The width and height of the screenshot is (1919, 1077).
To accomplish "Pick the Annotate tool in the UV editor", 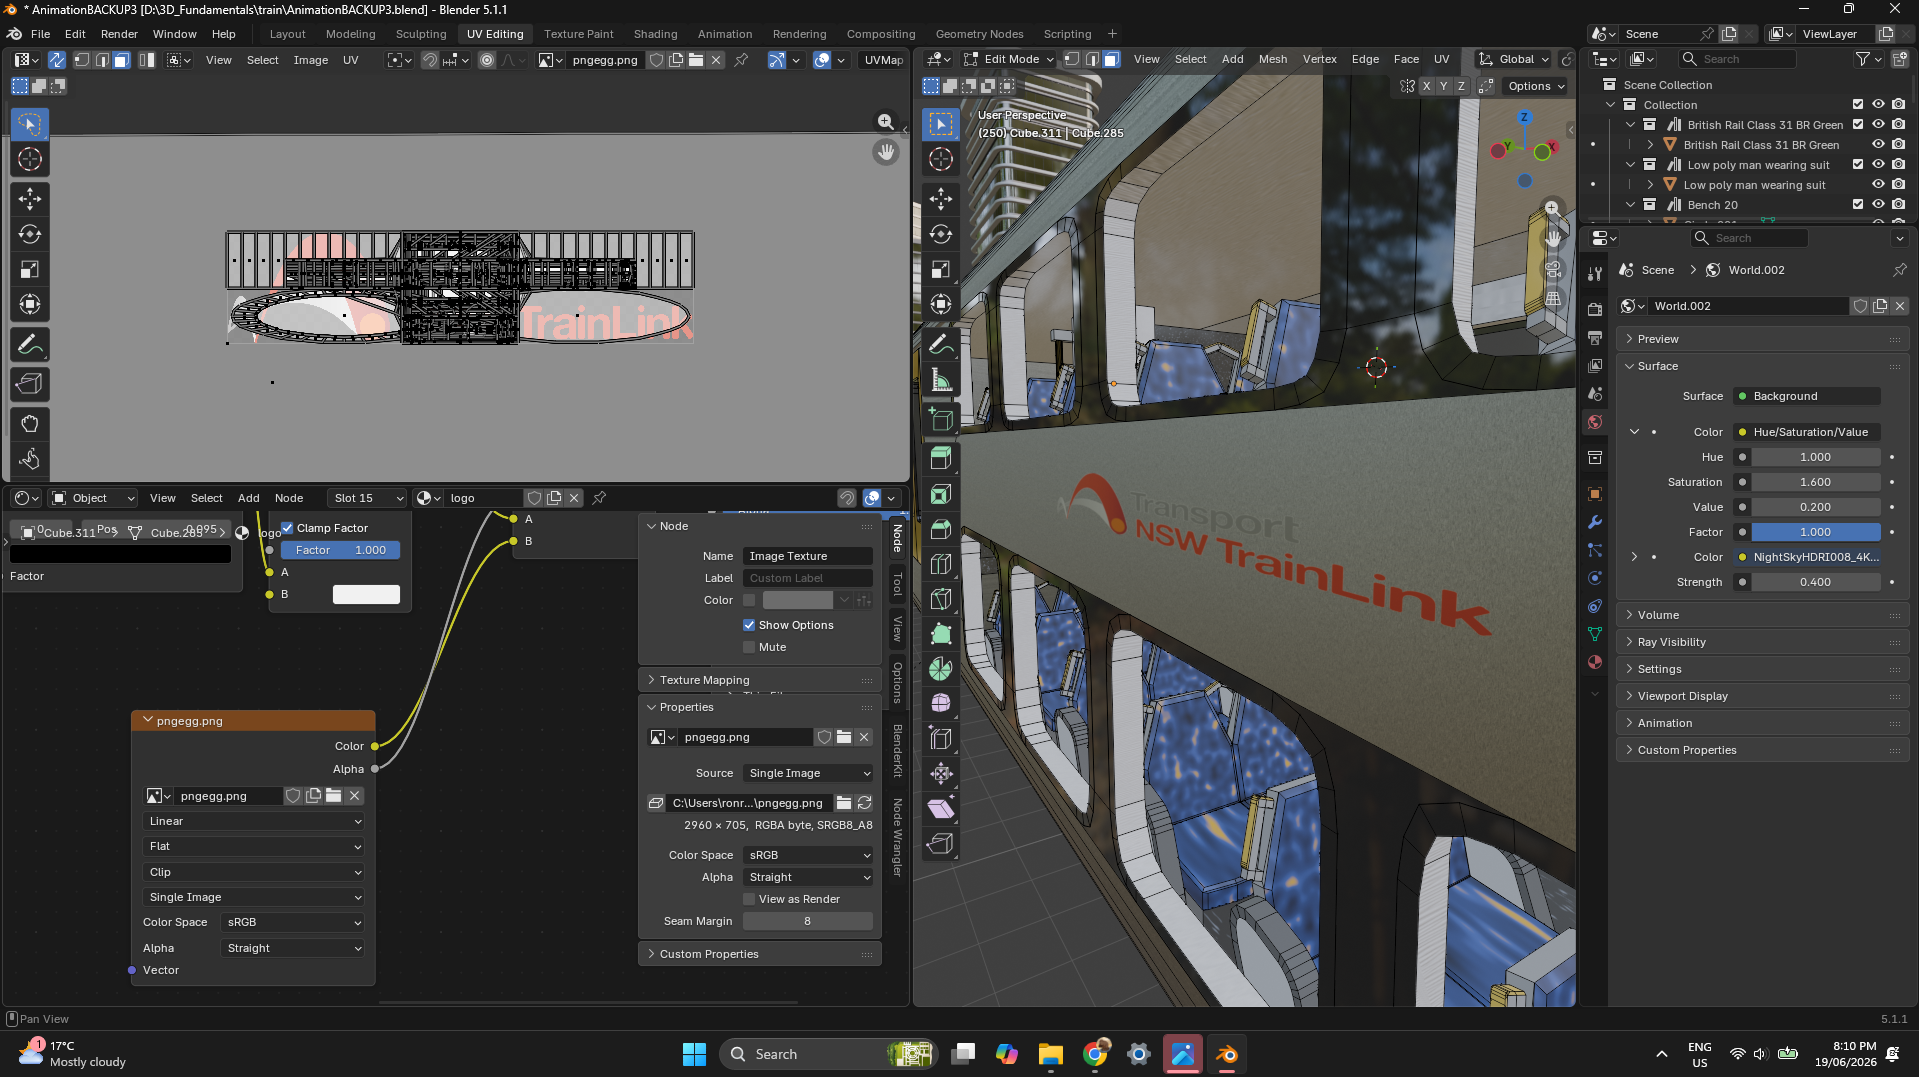I will point(30,345).
